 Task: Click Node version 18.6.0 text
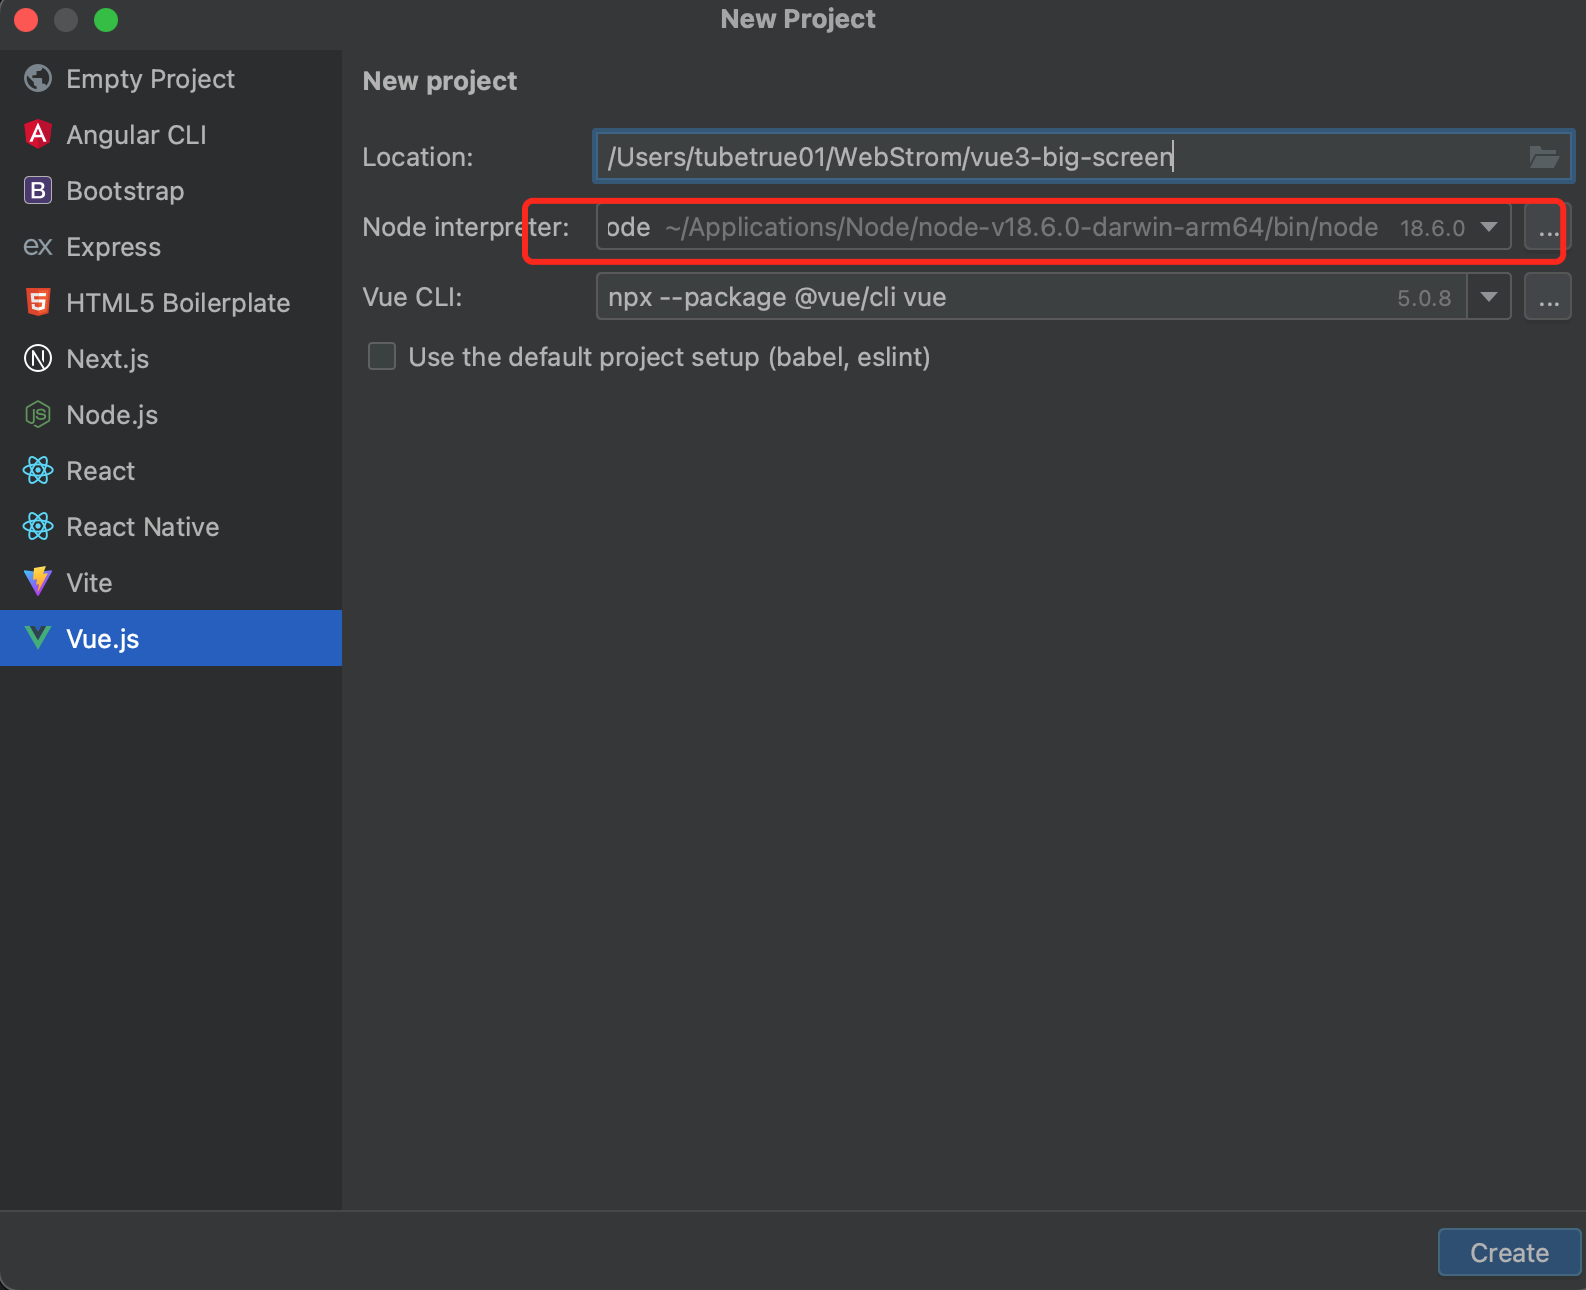pyautogui.click(x=1432, y=228)
